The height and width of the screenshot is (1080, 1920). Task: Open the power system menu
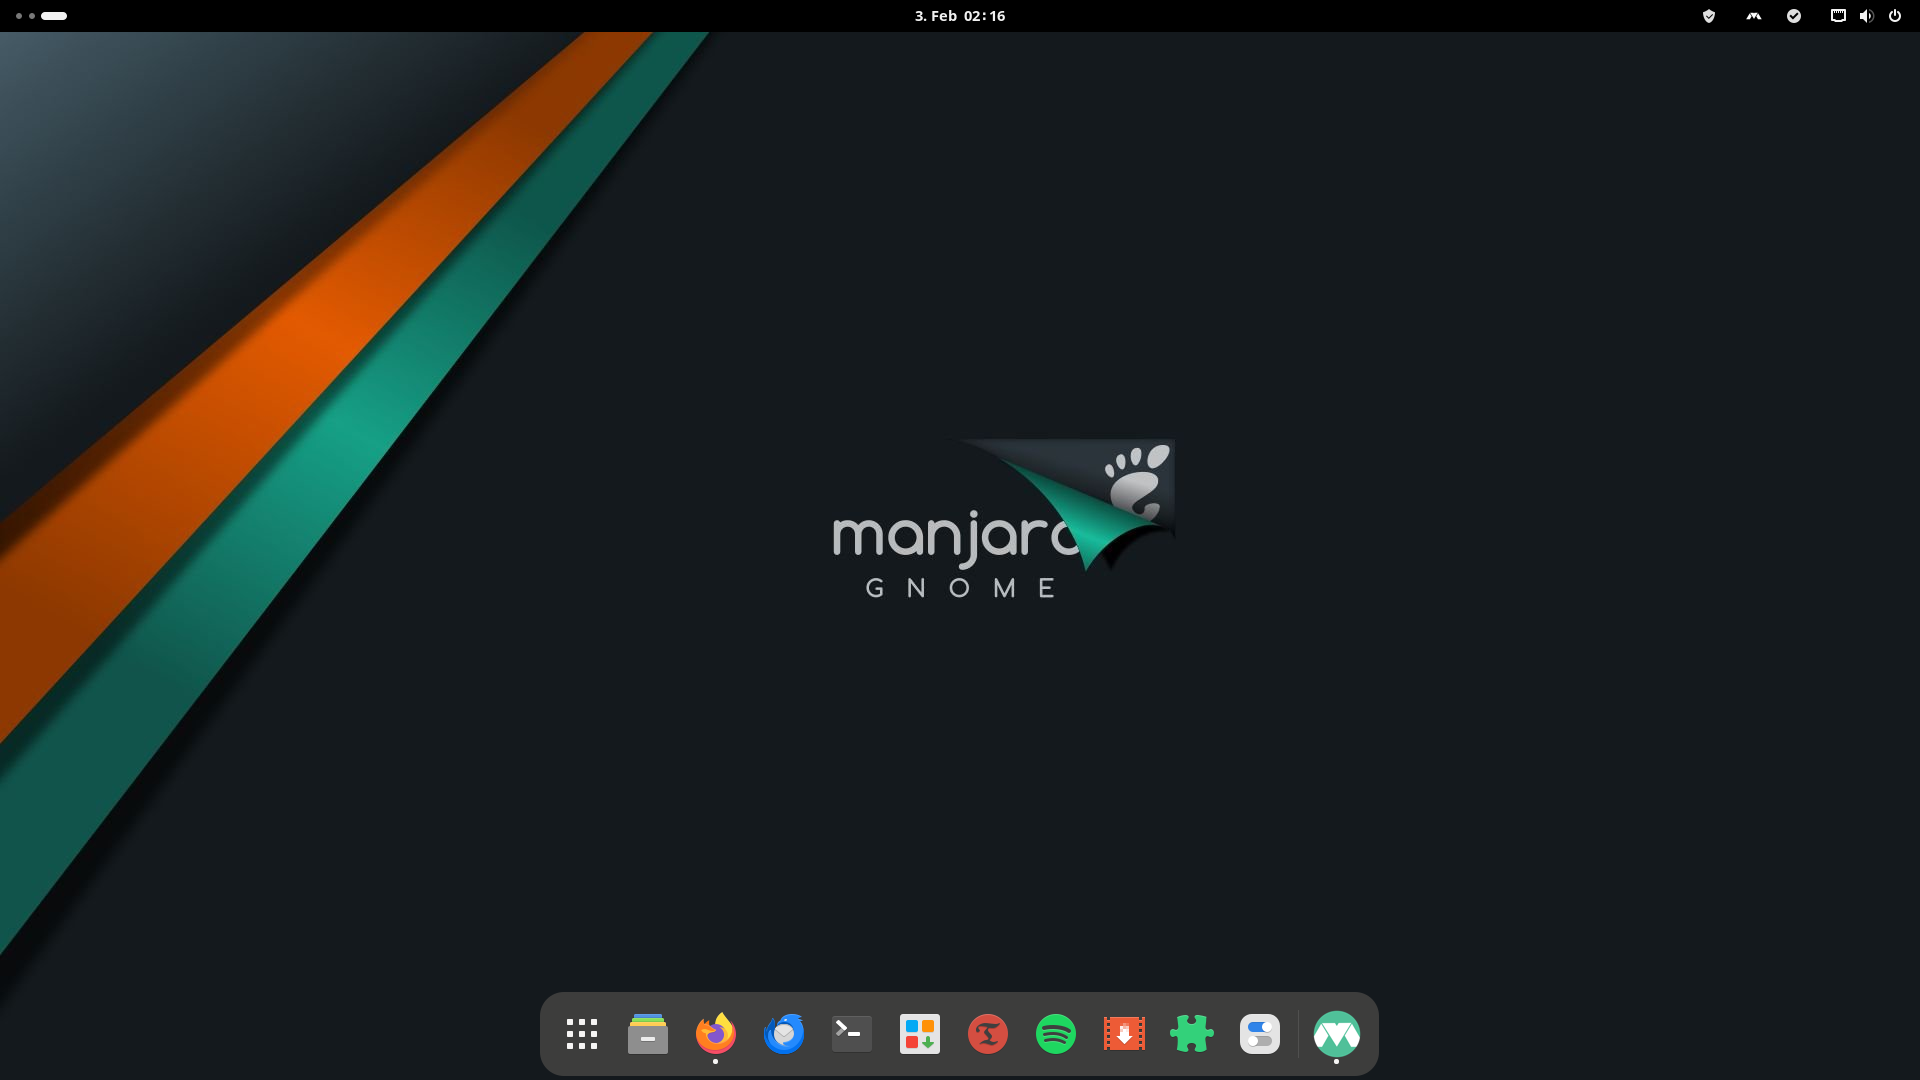1895,16
